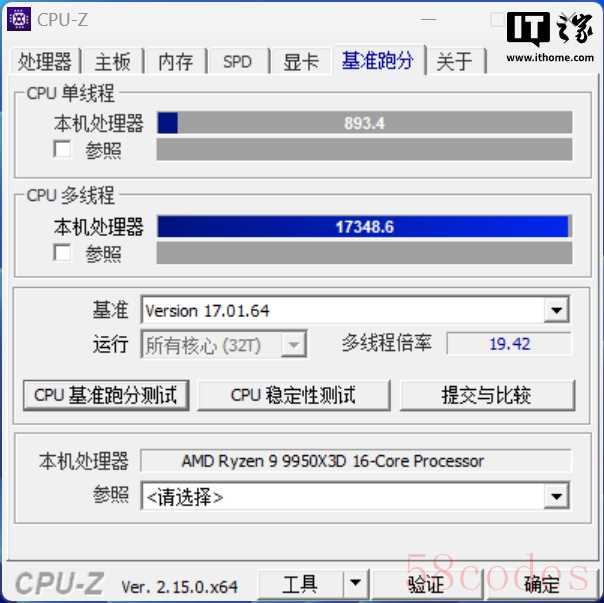Image resolution: width=604 pixels, height=603 pixels.
Task: Switch to the 处理器 tab
Action: click(x=45, y=61)
